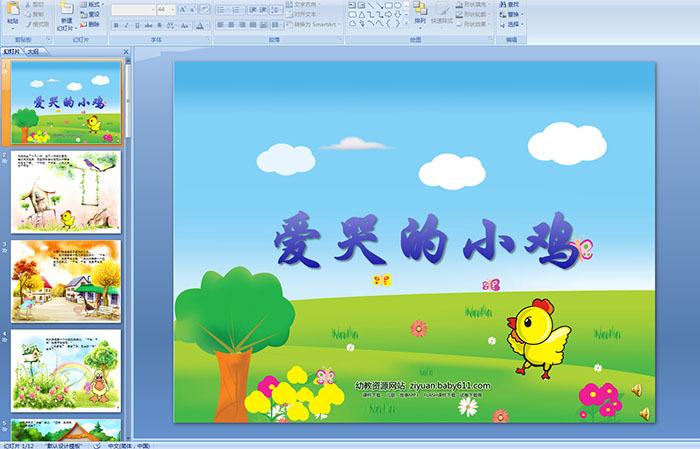
Task: Click the Font Color (A) swatch
Action: point(200,25)
